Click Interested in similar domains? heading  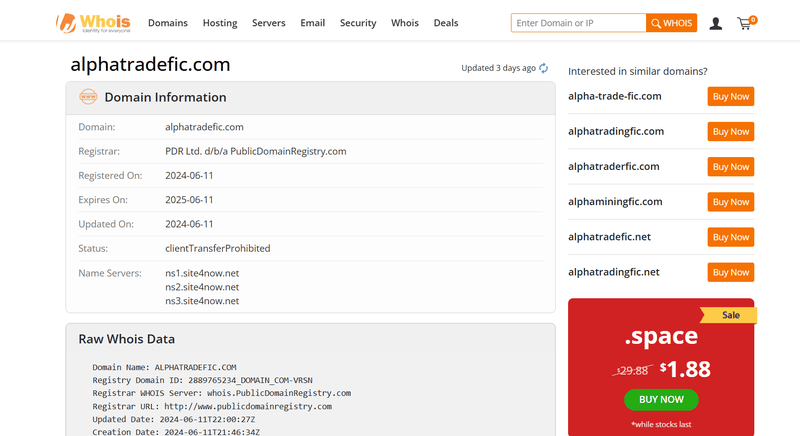[x=638, y=71]
